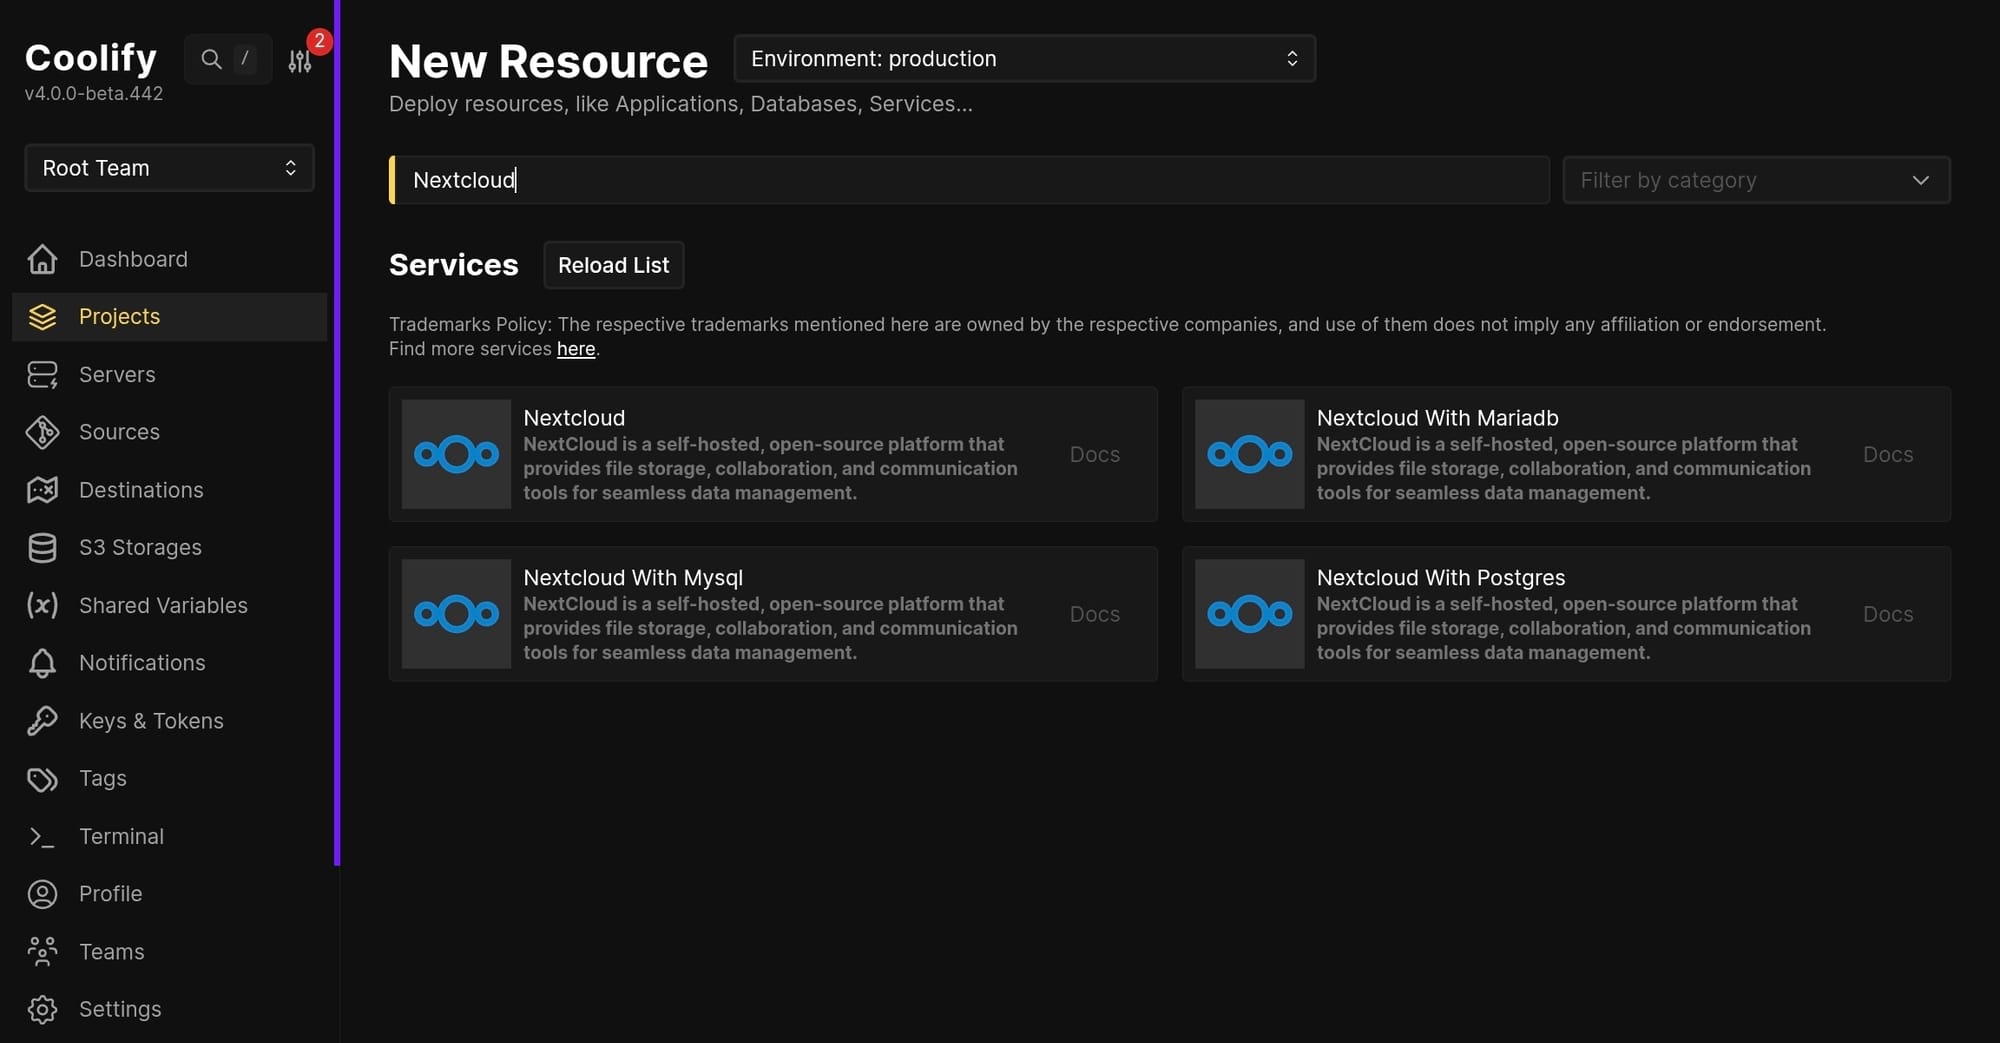Open the settings sliders icon with badge

point(300,61)
